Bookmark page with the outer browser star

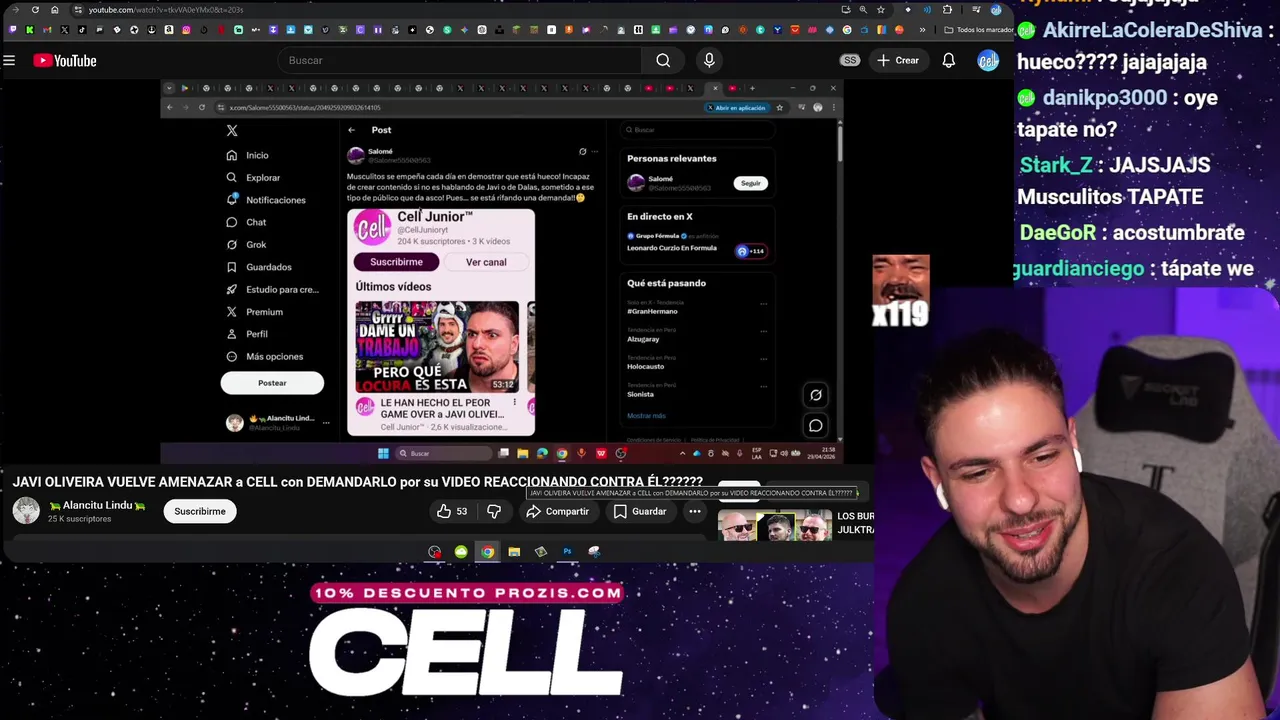coord(880,10)
